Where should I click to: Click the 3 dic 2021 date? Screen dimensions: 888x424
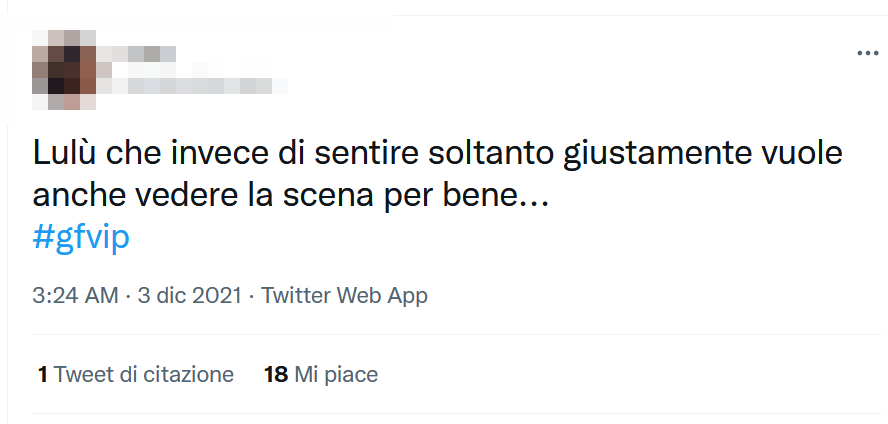(x=191, y=296)
